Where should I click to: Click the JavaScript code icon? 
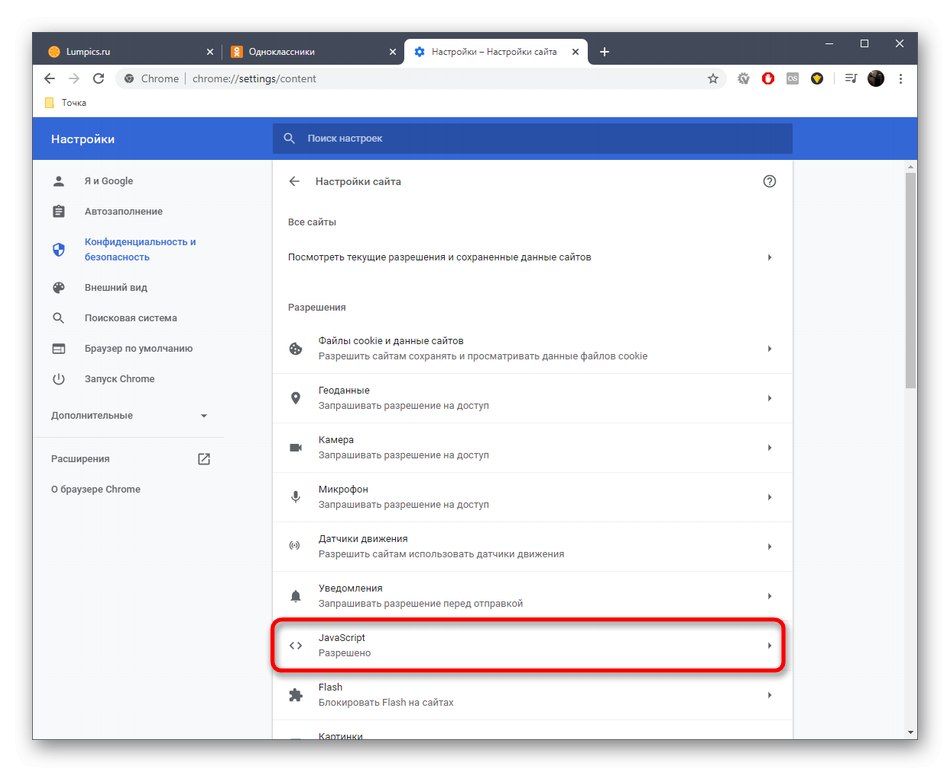tap(295, 645)
